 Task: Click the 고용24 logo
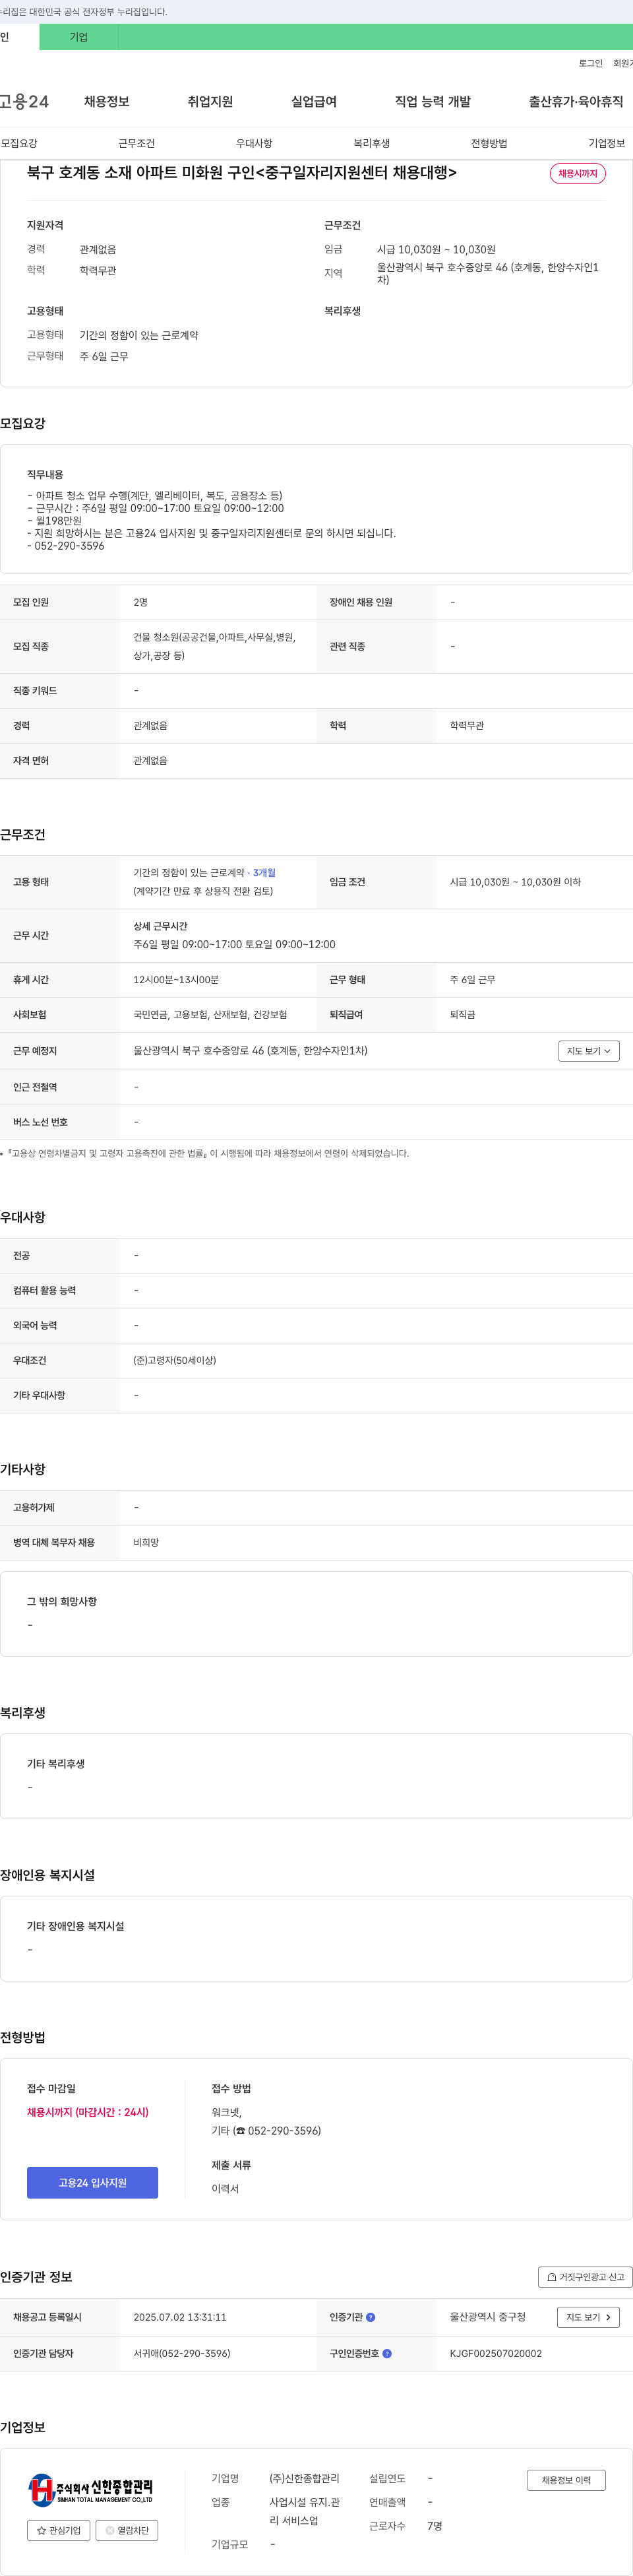24,101
